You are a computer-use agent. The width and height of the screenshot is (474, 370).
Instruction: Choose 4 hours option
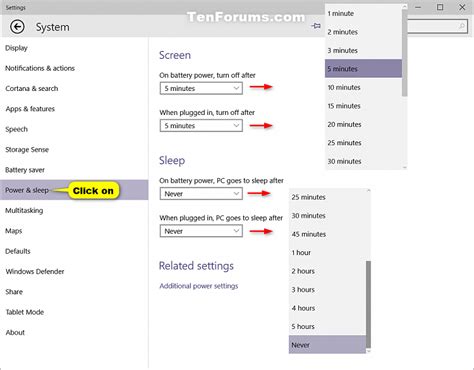(x=327, y=308)
